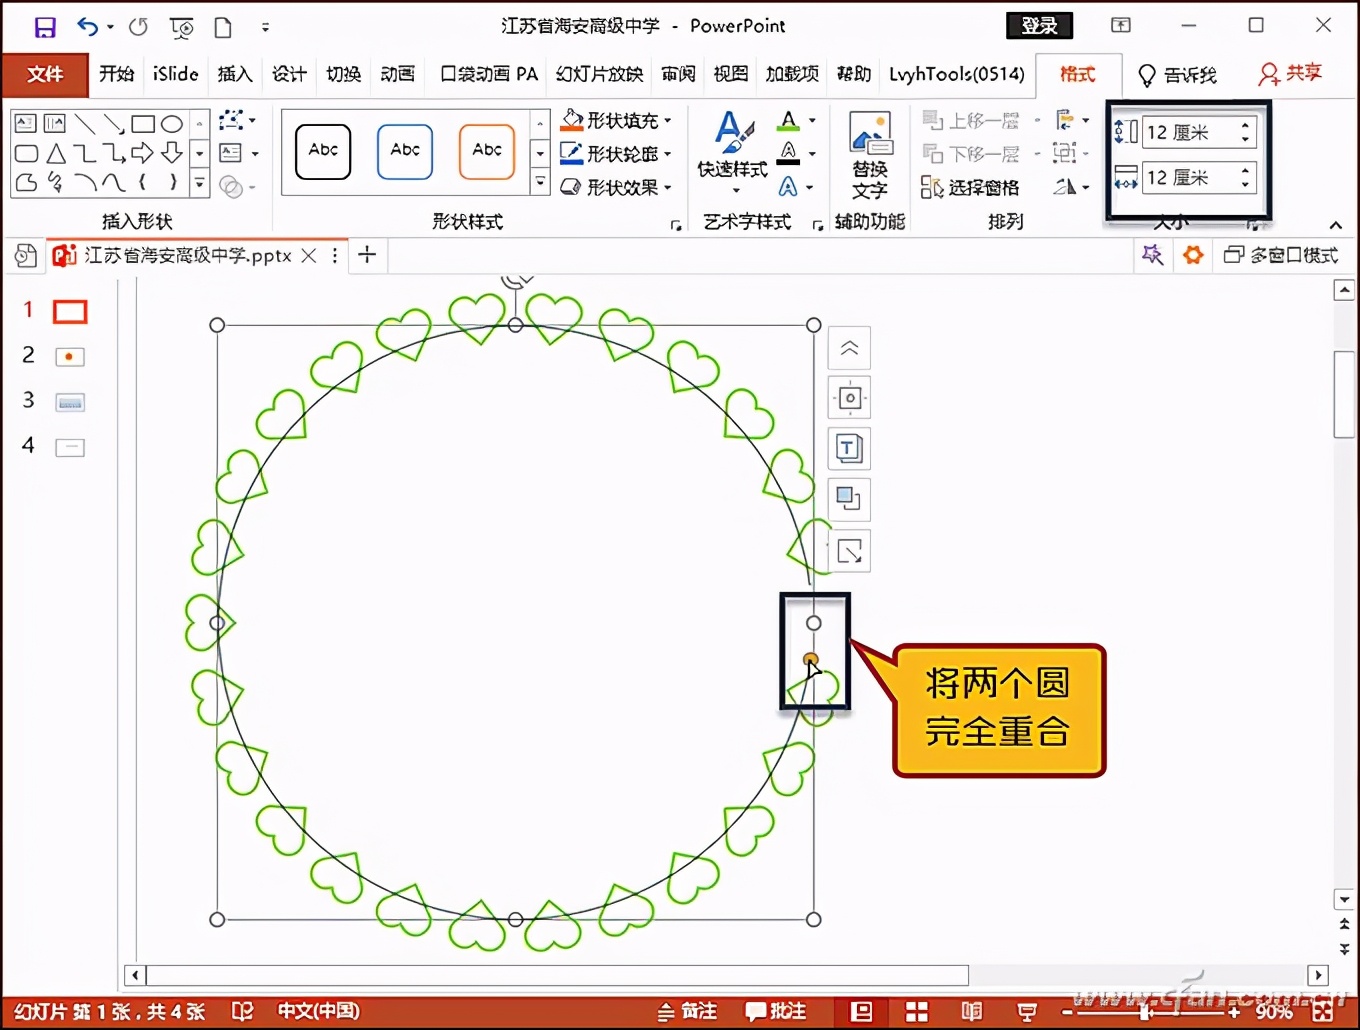
Task: Toggle 多窗口模式 multi-window mode
Action: click(1281, 255)
